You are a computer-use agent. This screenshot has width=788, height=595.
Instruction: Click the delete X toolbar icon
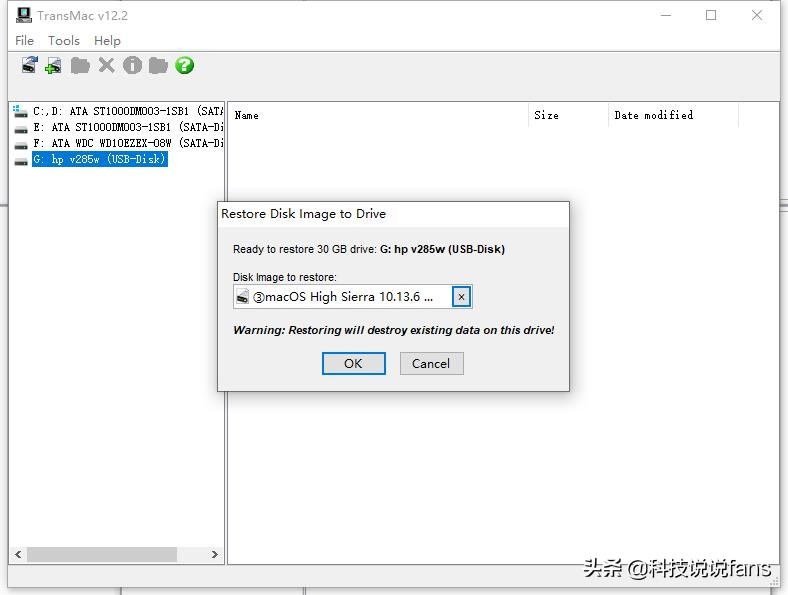tap(106, 65)
